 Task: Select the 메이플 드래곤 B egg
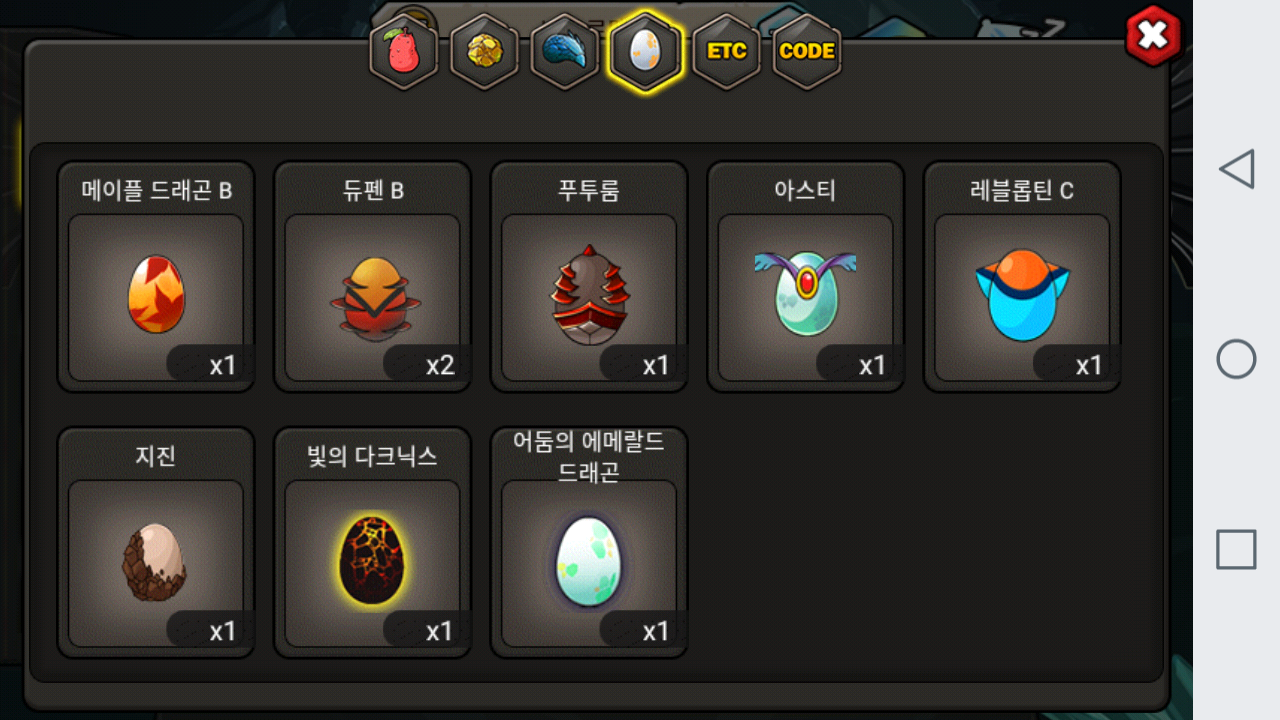click(156, 277)
